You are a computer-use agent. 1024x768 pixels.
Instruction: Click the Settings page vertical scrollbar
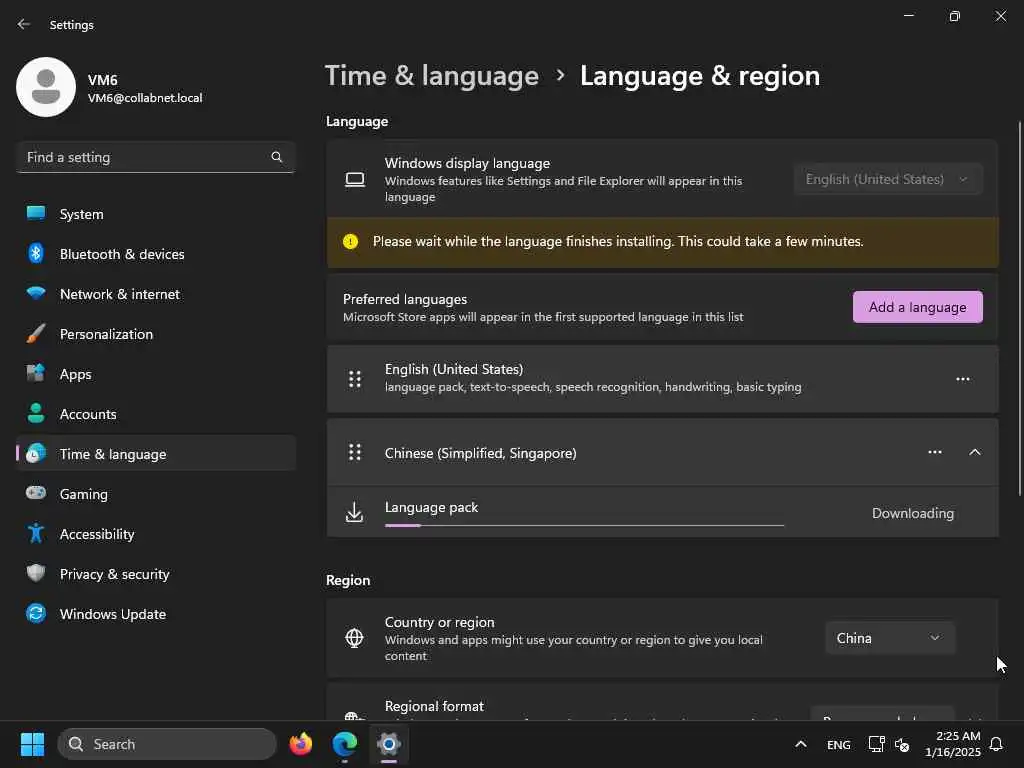coord(1019,308)
